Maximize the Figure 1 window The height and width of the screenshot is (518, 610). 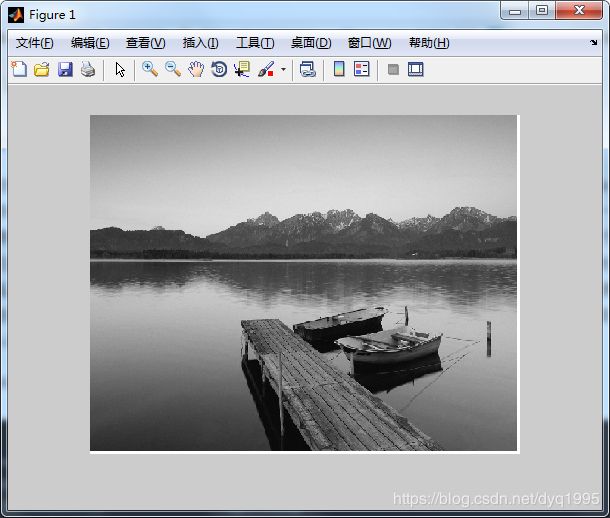(542, 11)
